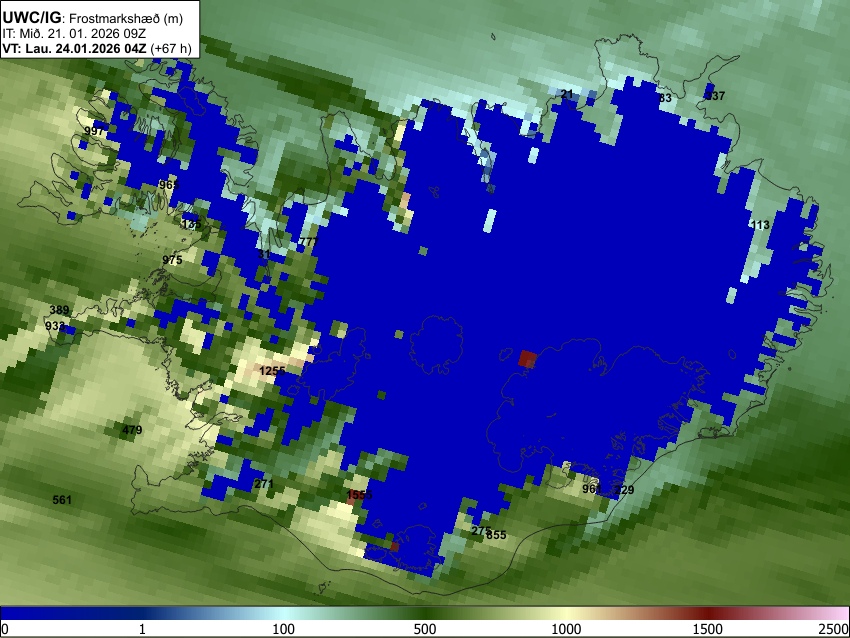Image resolution: width=850 pixels, height=638 pixels.
Task: Click the 855 value label
Action: (x=496, y=535)
